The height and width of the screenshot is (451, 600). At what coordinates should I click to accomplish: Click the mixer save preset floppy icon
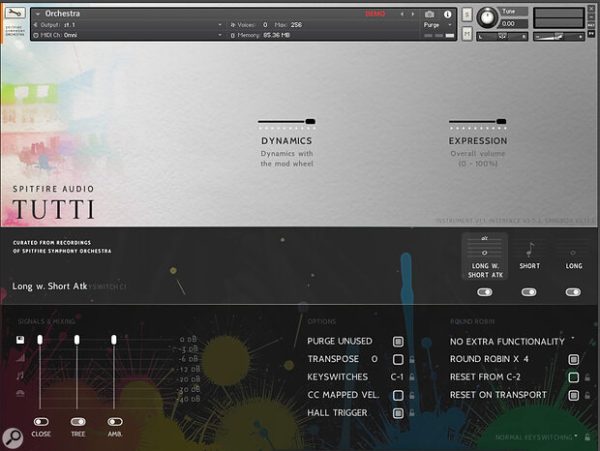click(20, 340)
